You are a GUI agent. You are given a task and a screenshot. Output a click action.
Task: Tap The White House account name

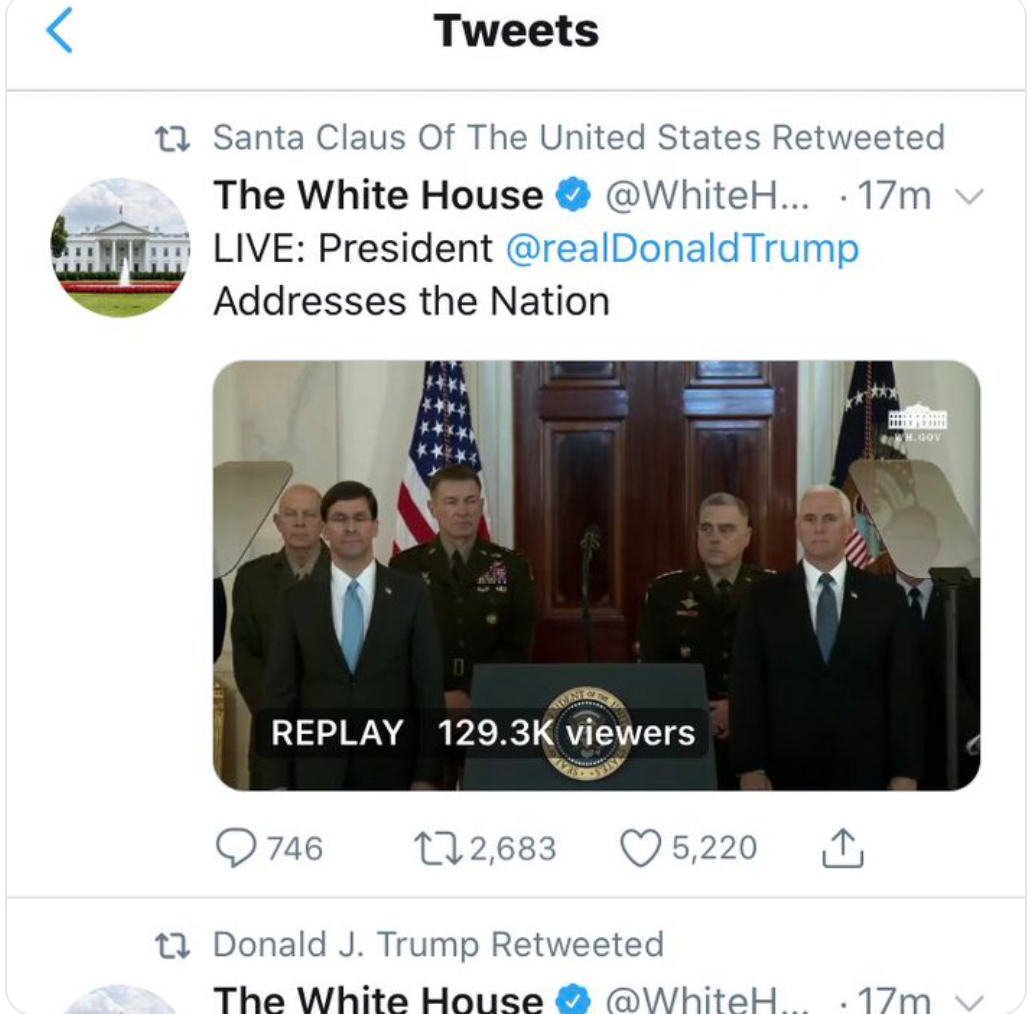(378, 196)
